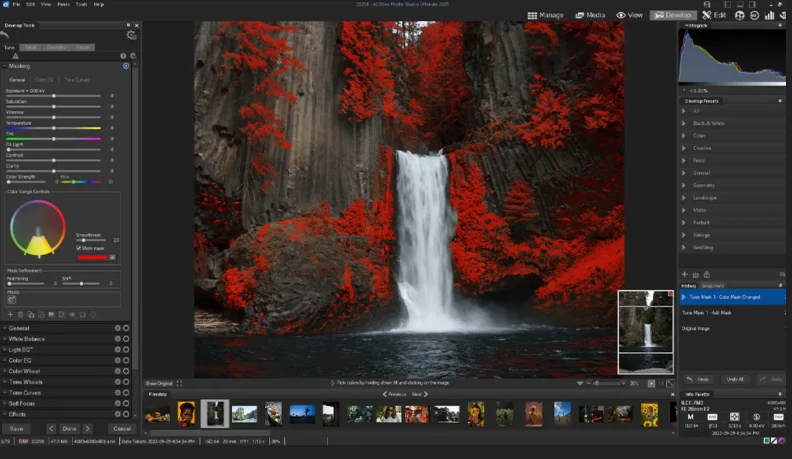792x459 pixels.
Task: Click the red mask color swatch
Action: (92, 258)
